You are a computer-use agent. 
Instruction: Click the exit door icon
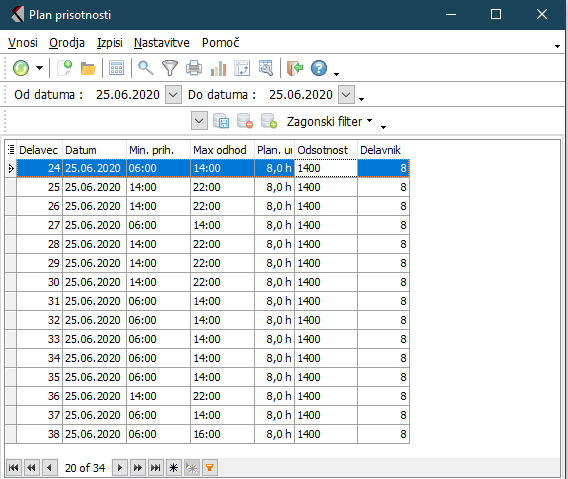(295, 68)
